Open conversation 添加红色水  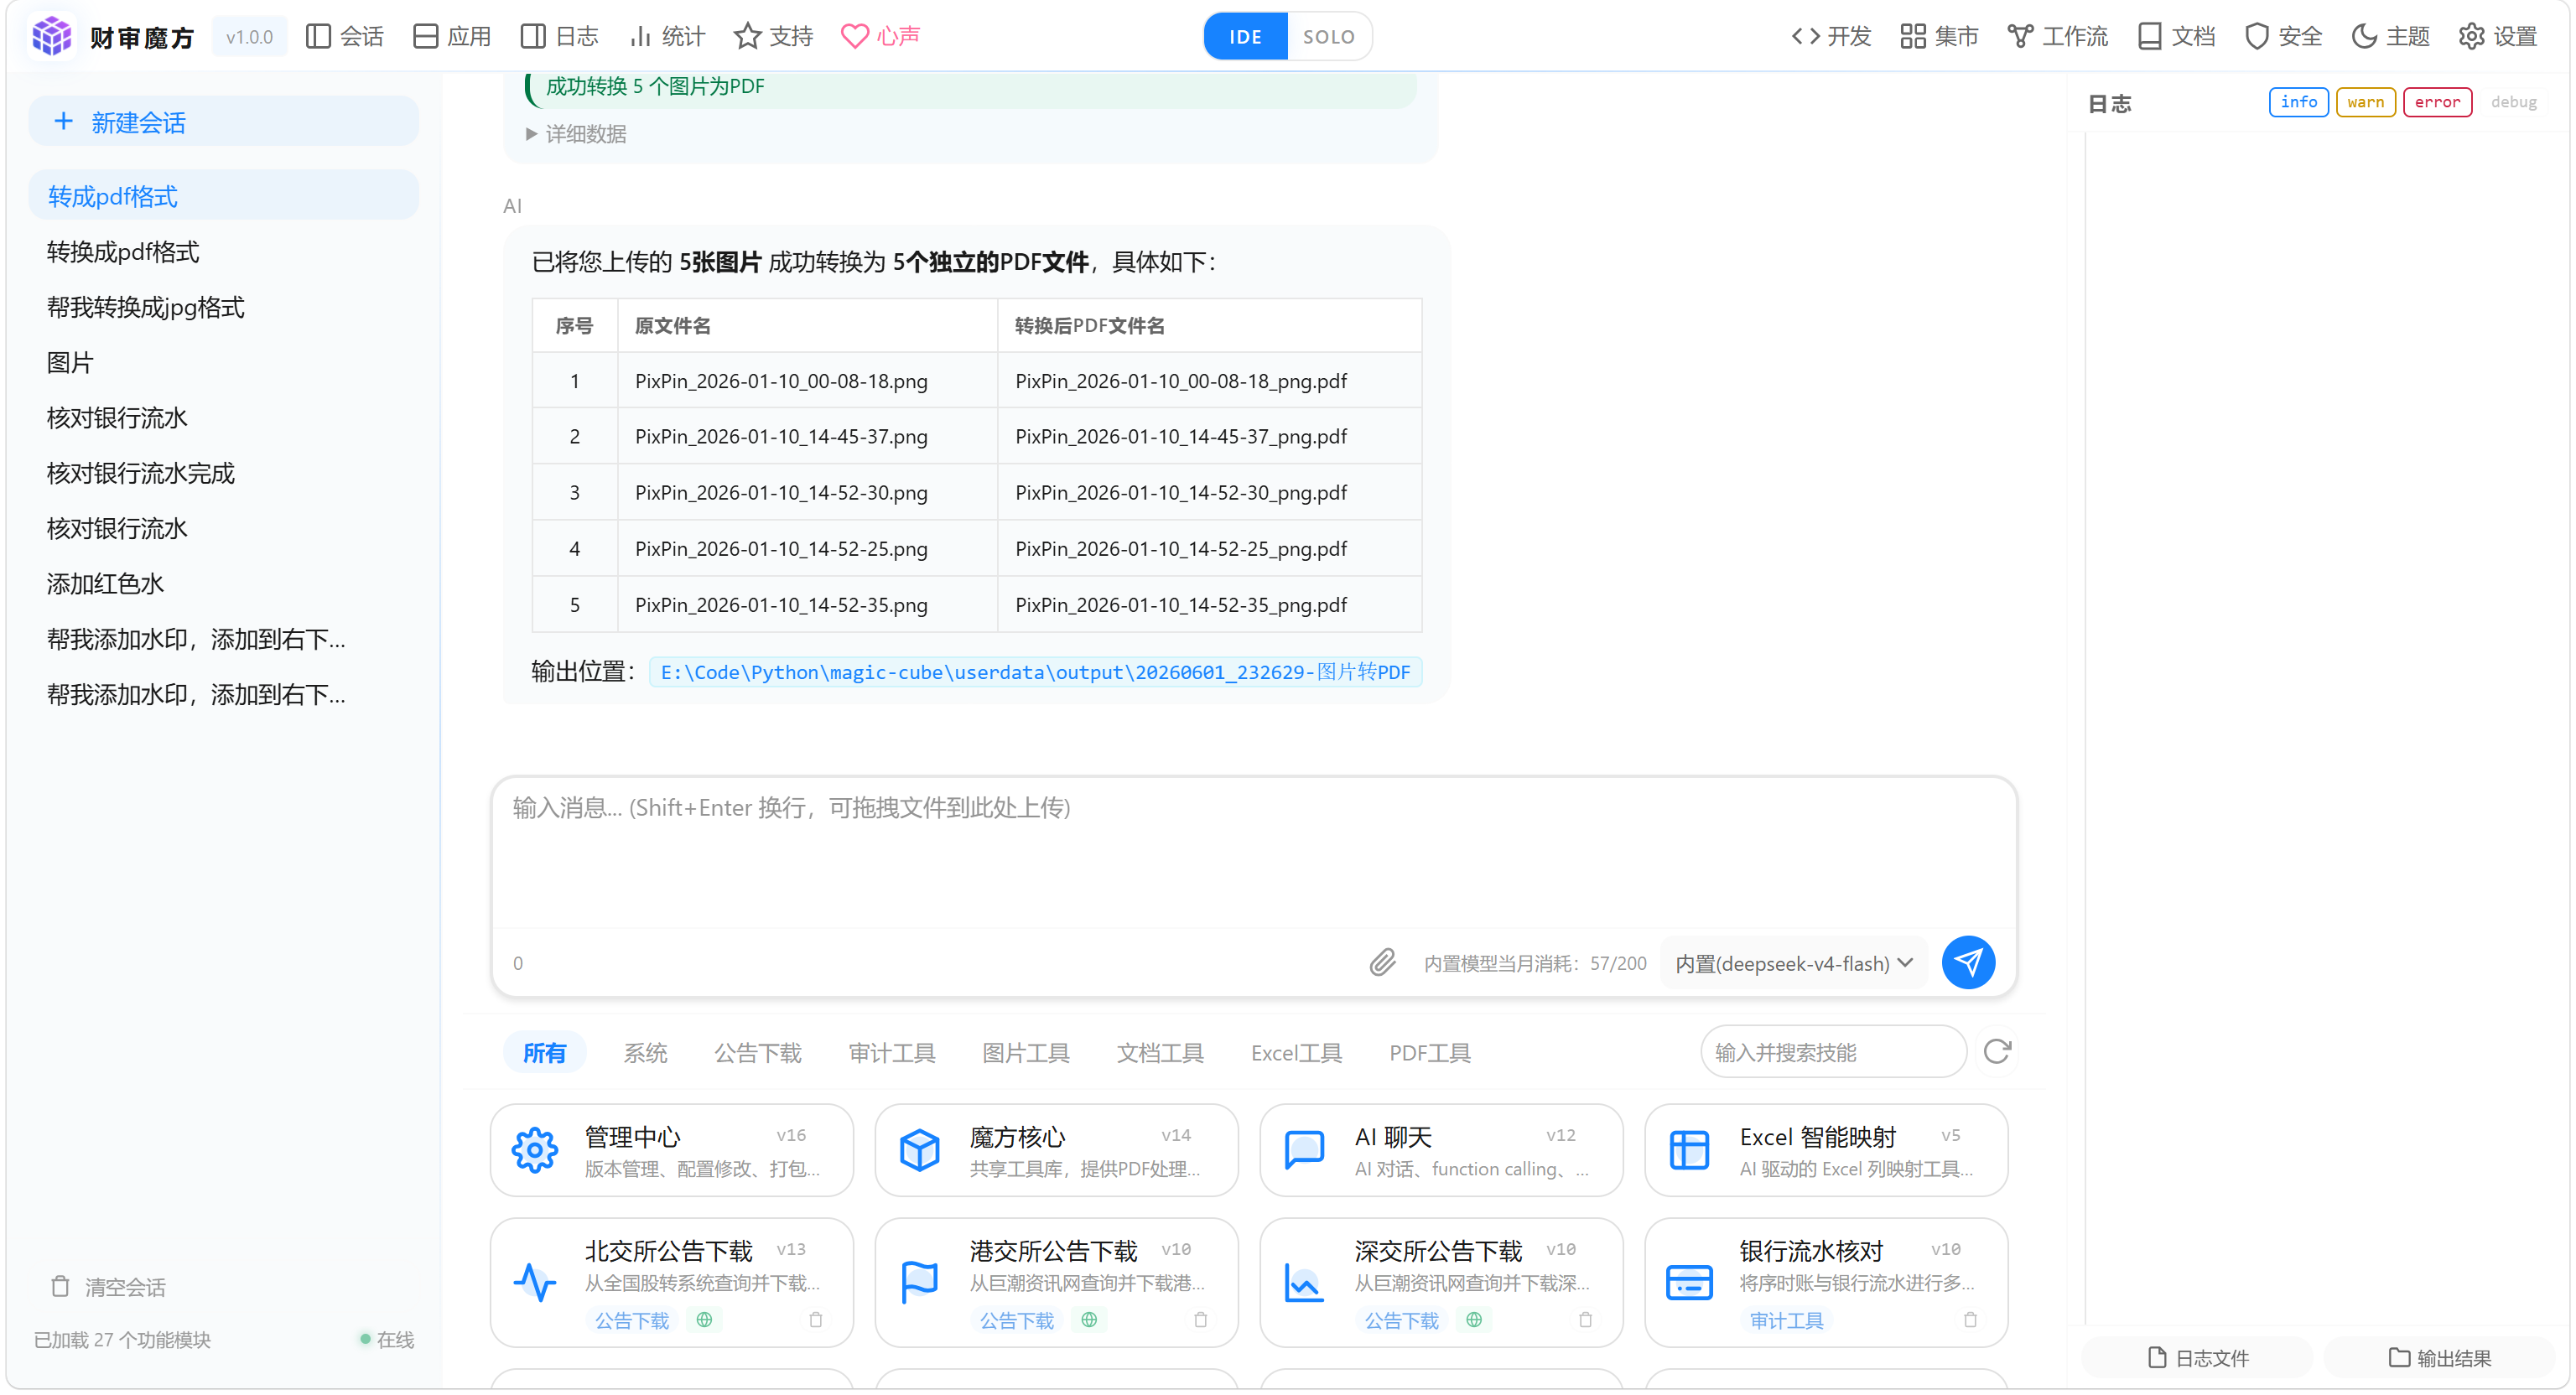[x=223, y=584]
